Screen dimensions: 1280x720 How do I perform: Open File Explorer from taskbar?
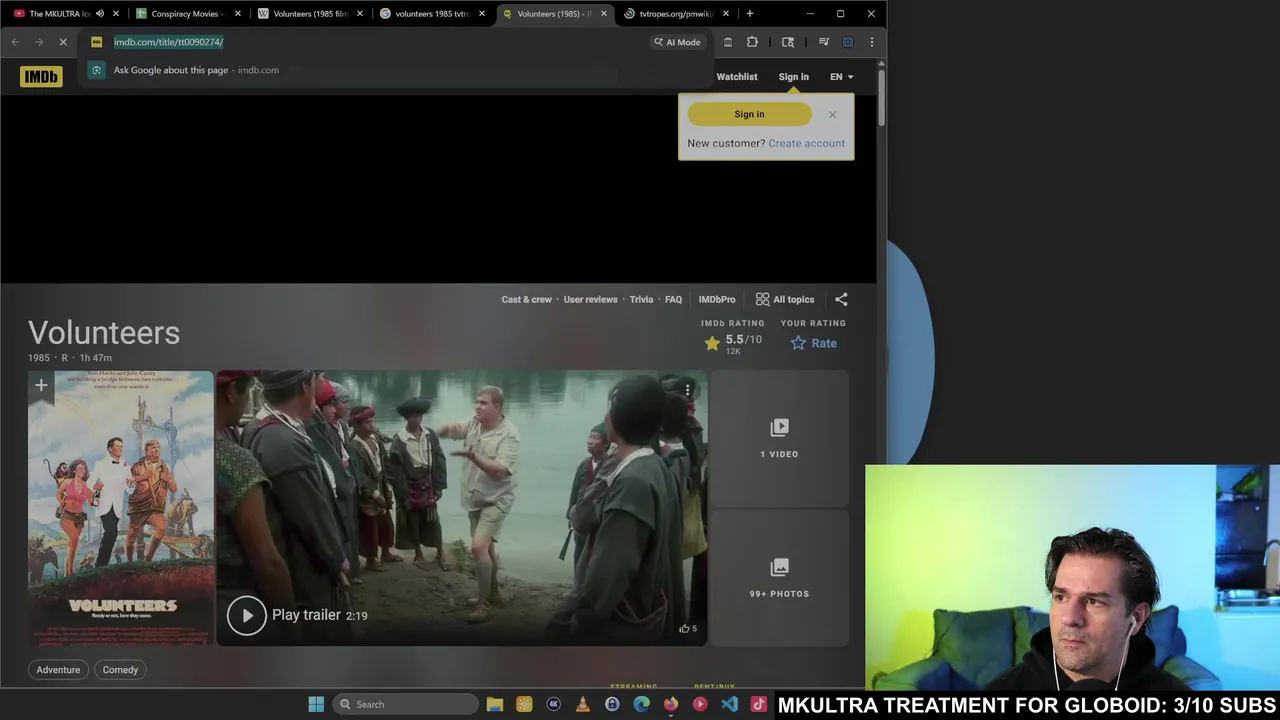click(x=494, y=704)
